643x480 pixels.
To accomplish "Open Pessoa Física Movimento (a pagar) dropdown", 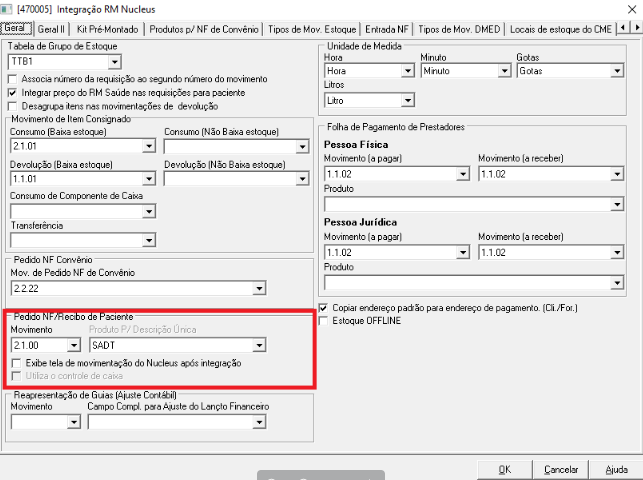I will click(x=463, y=174).
